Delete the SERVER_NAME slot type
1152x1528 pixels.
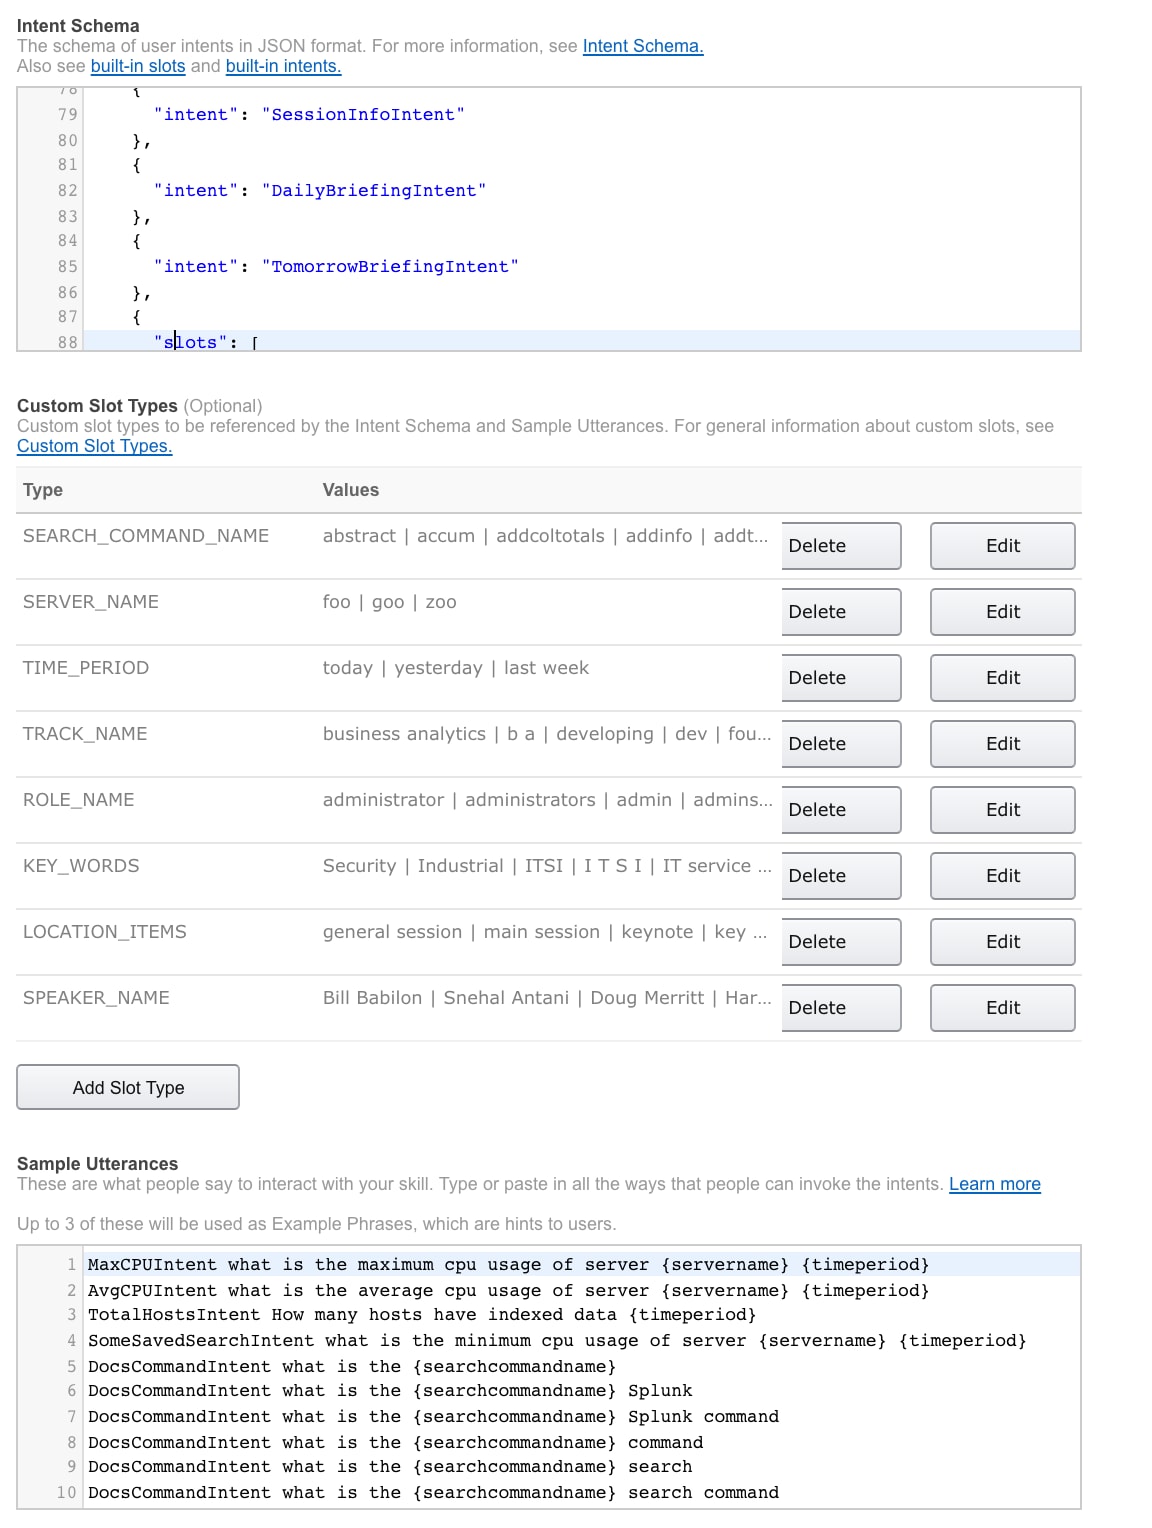[841, 612]
